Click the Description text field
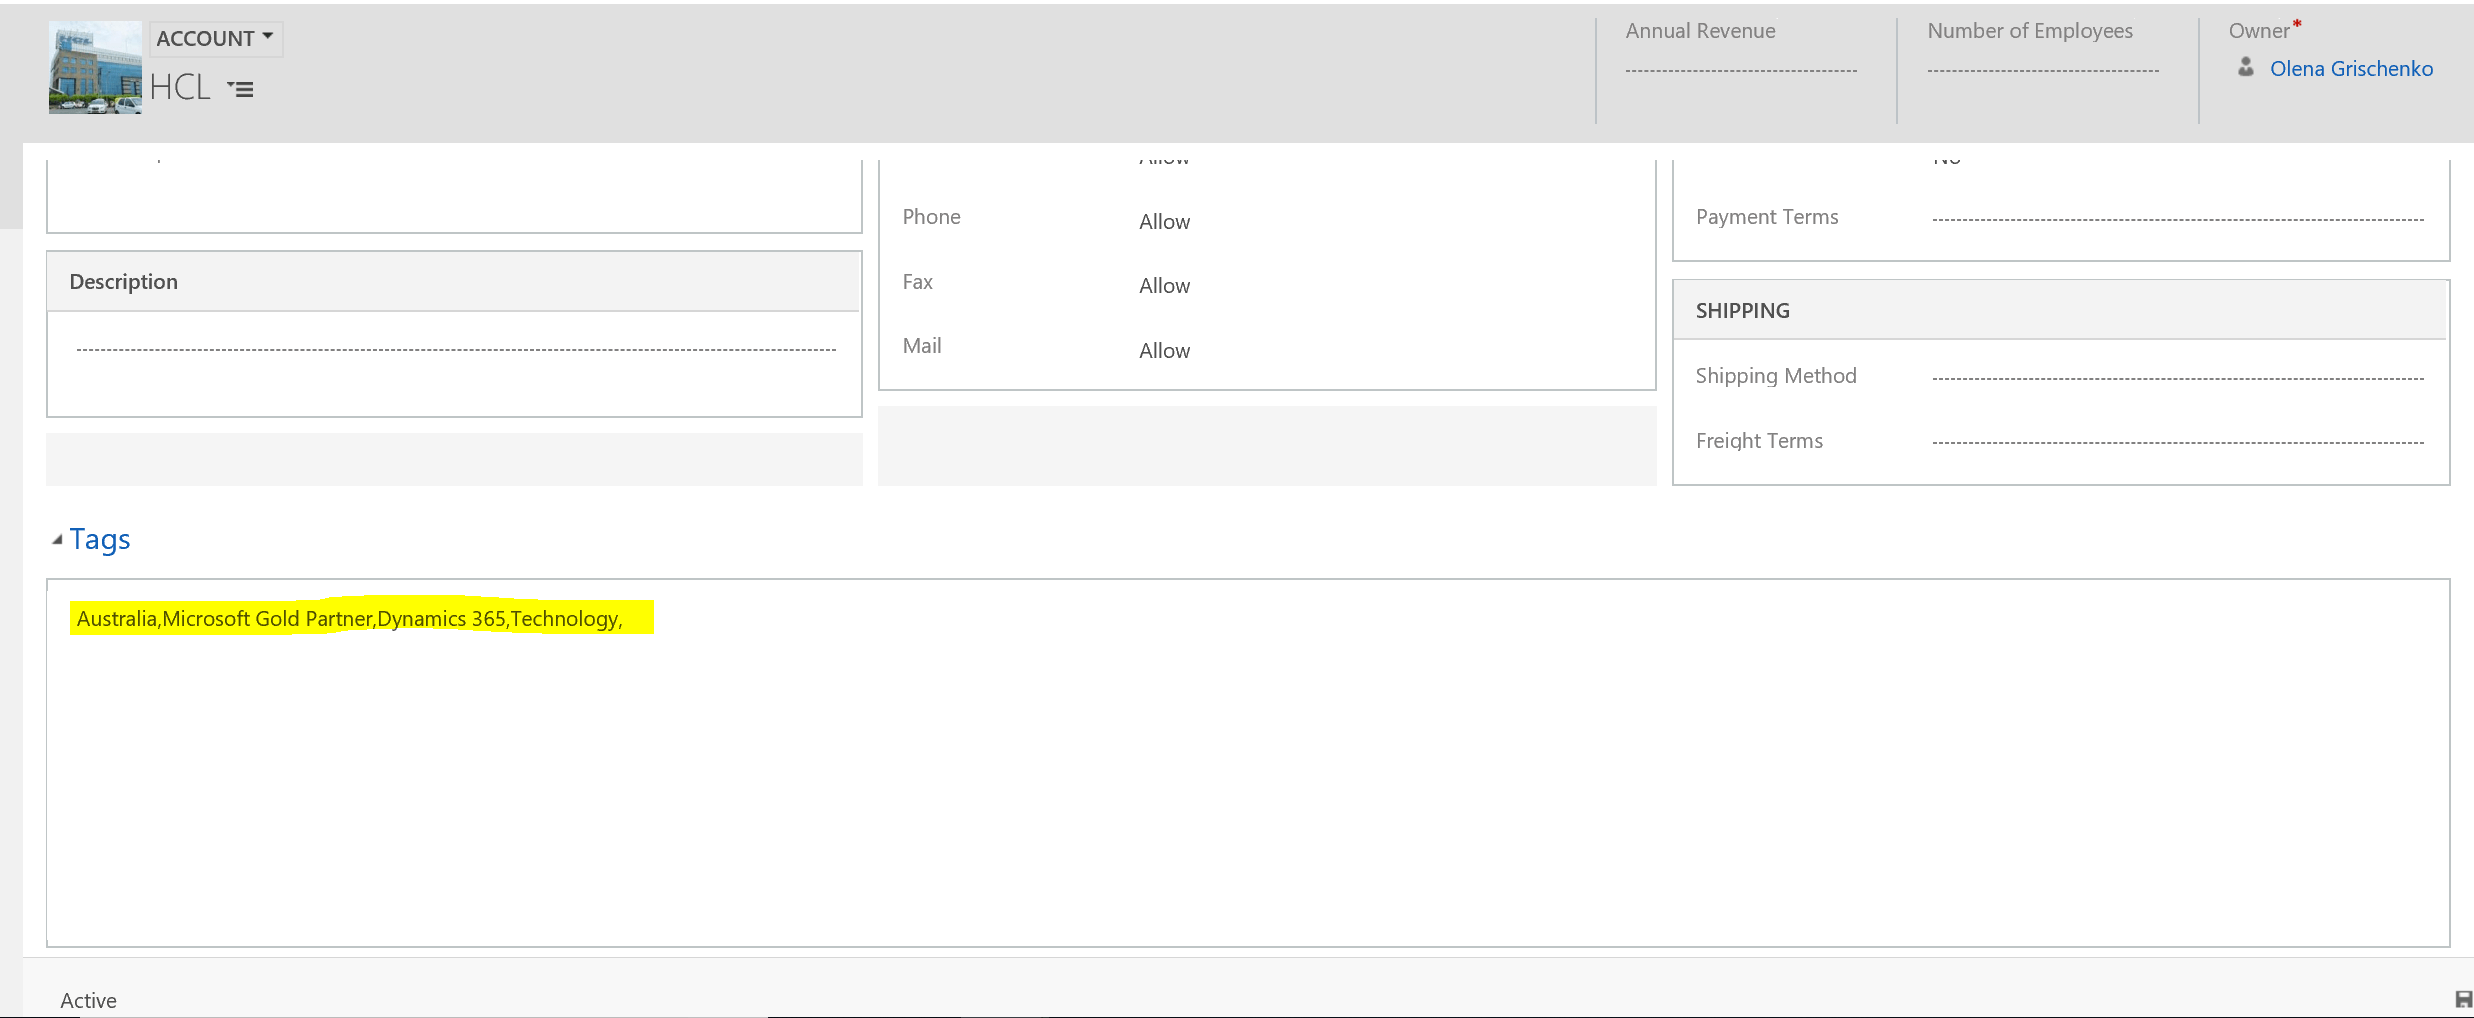This screenshot has width=2474, height=1018. pyautogui.click(x=455, y=350)
